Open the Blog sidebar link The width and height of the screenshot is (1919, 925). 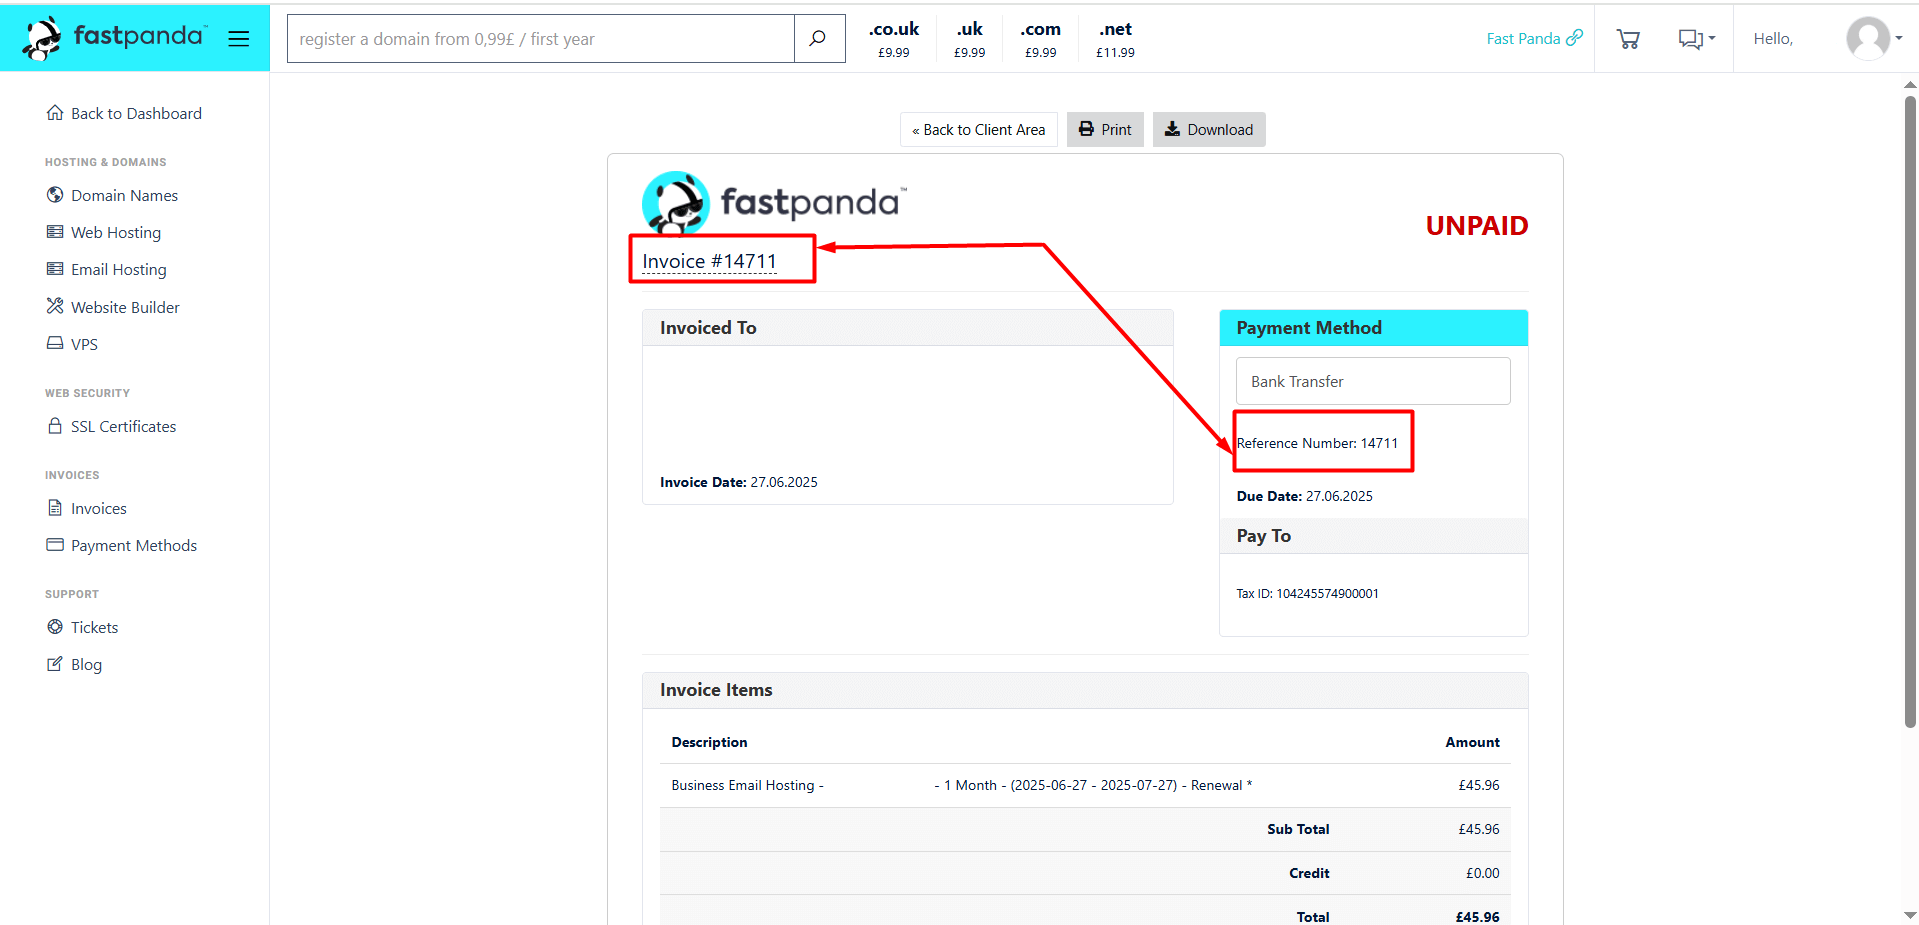pos(86,664)
